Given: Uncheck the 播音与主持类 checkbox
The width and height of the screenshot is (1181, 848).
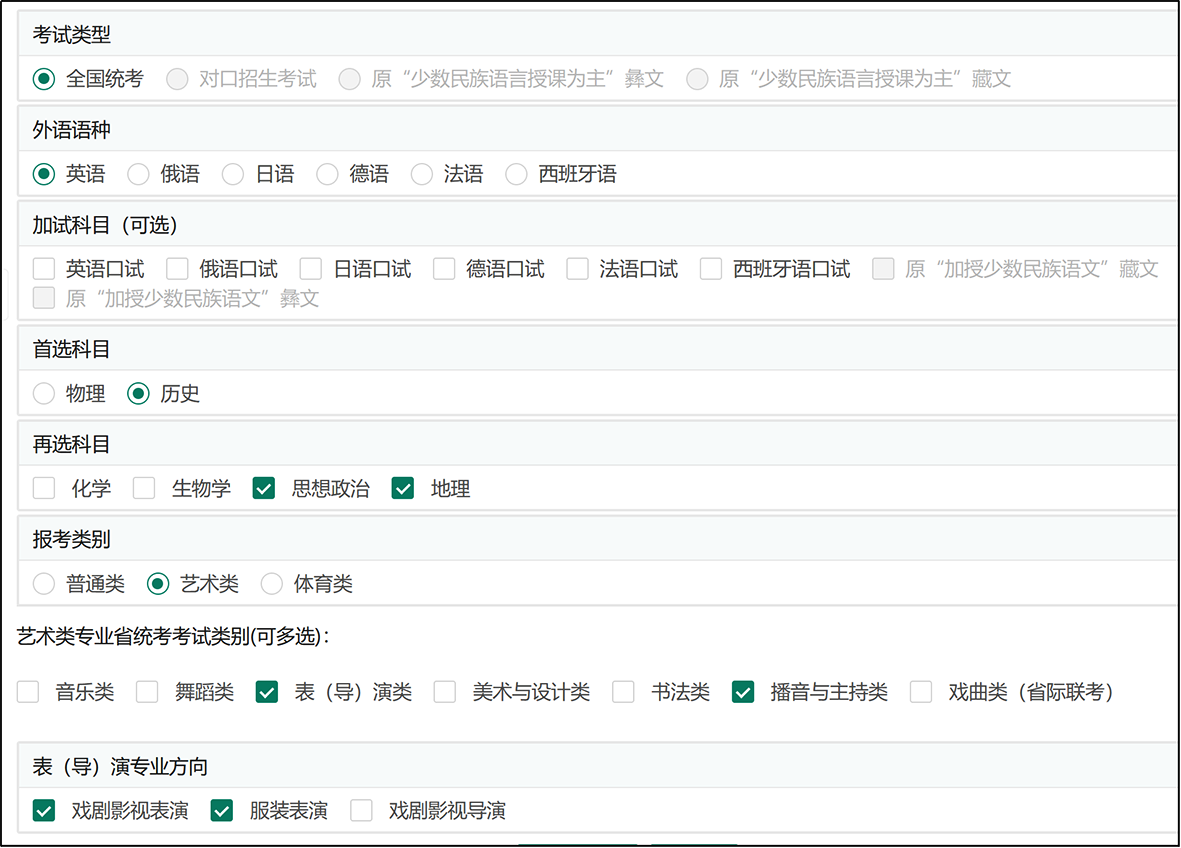Looking at the screenshot, I should 743,692.
